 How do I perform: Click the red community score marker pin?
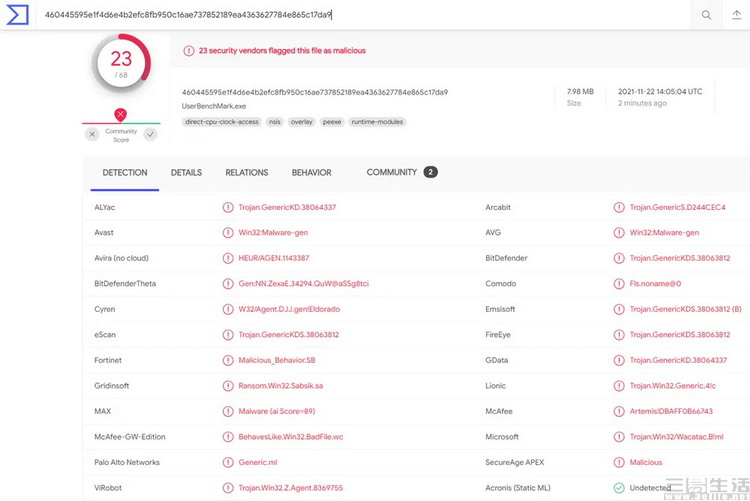pyautogui.click(x=121, y=114)
